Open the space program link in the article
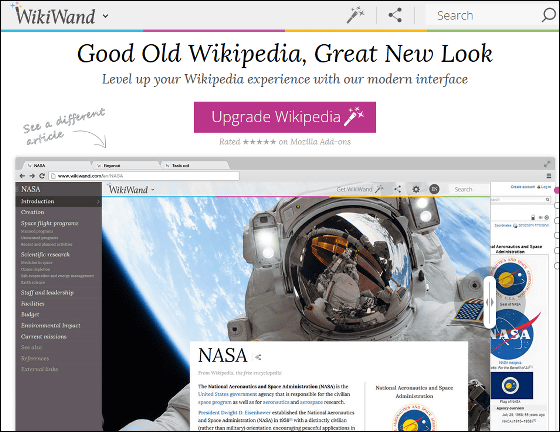The width and height of the screenshot is (560, 432). point(215,402)
